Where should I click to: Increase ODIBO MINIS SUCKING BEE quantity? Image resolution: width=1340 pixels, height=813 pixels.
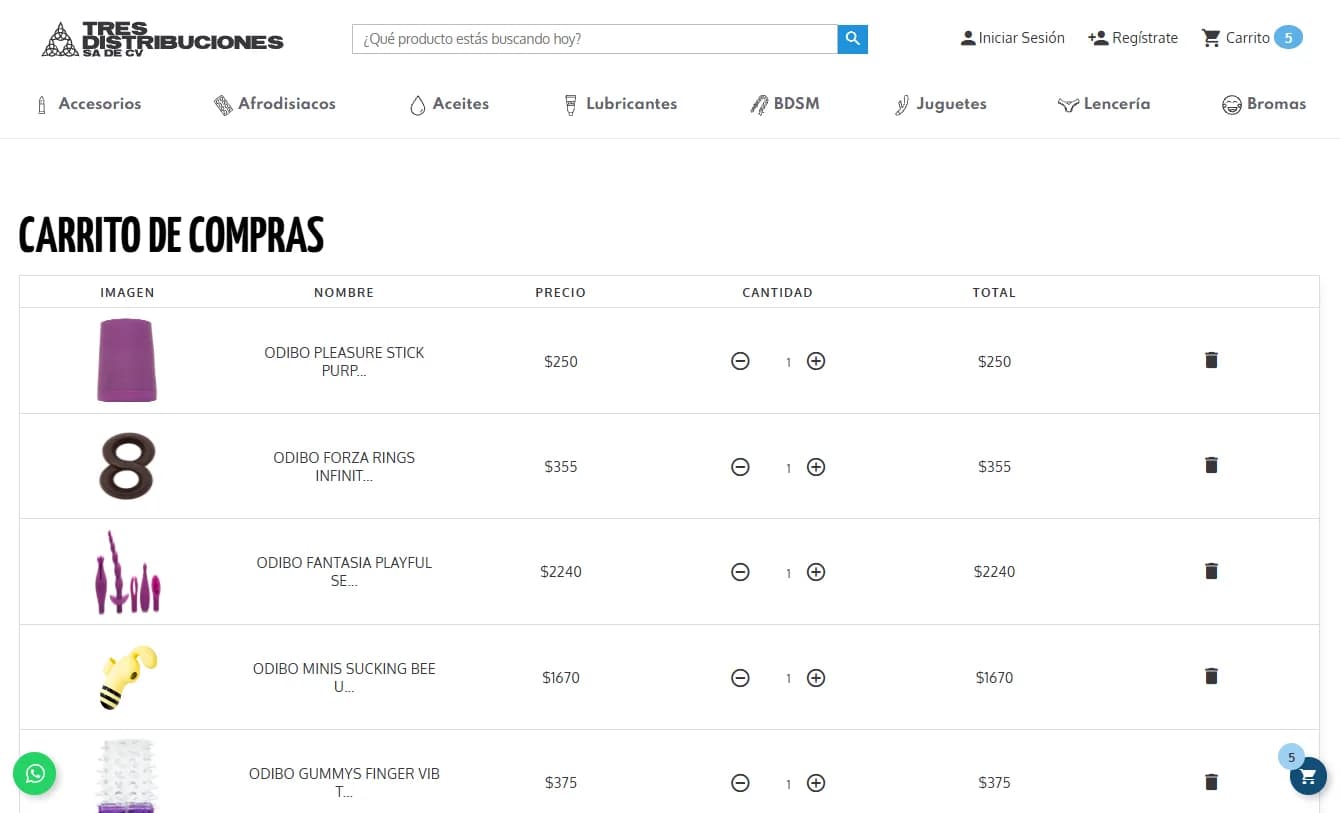coord(816,678)
